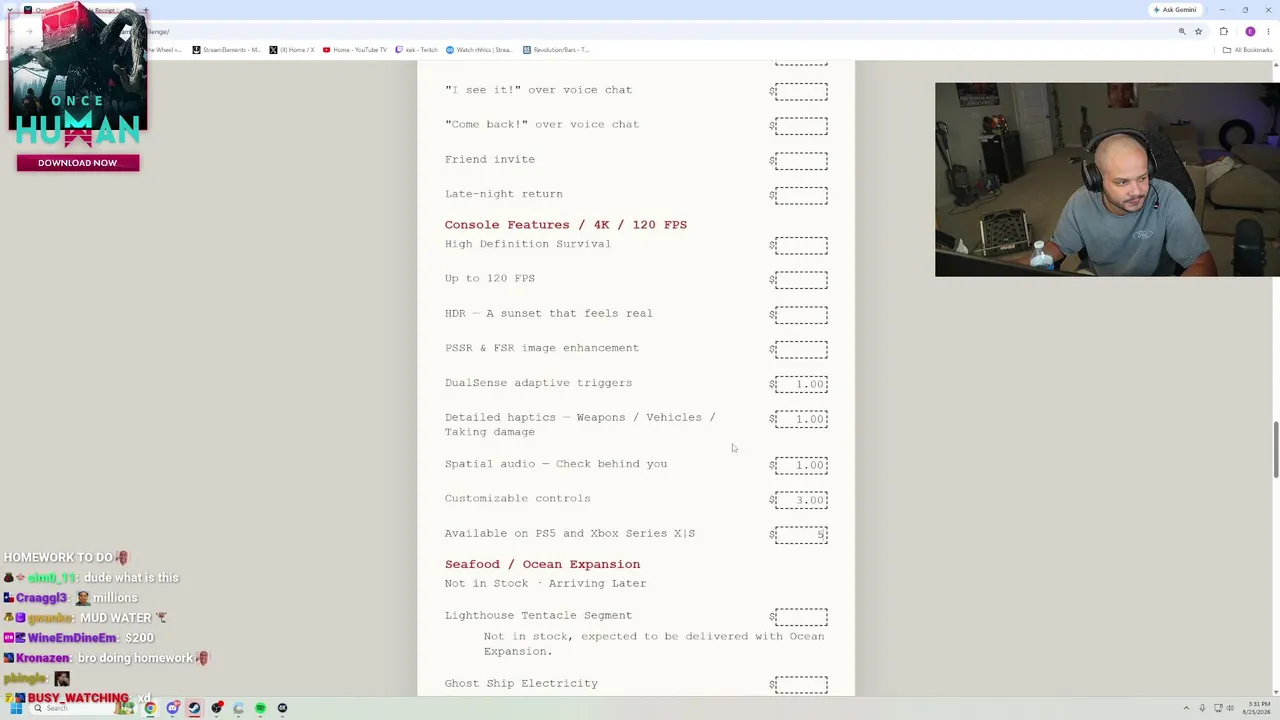Click the High Definition Survival price field
The height and width of the screenshot is (720, 1280).
(801, 245)
